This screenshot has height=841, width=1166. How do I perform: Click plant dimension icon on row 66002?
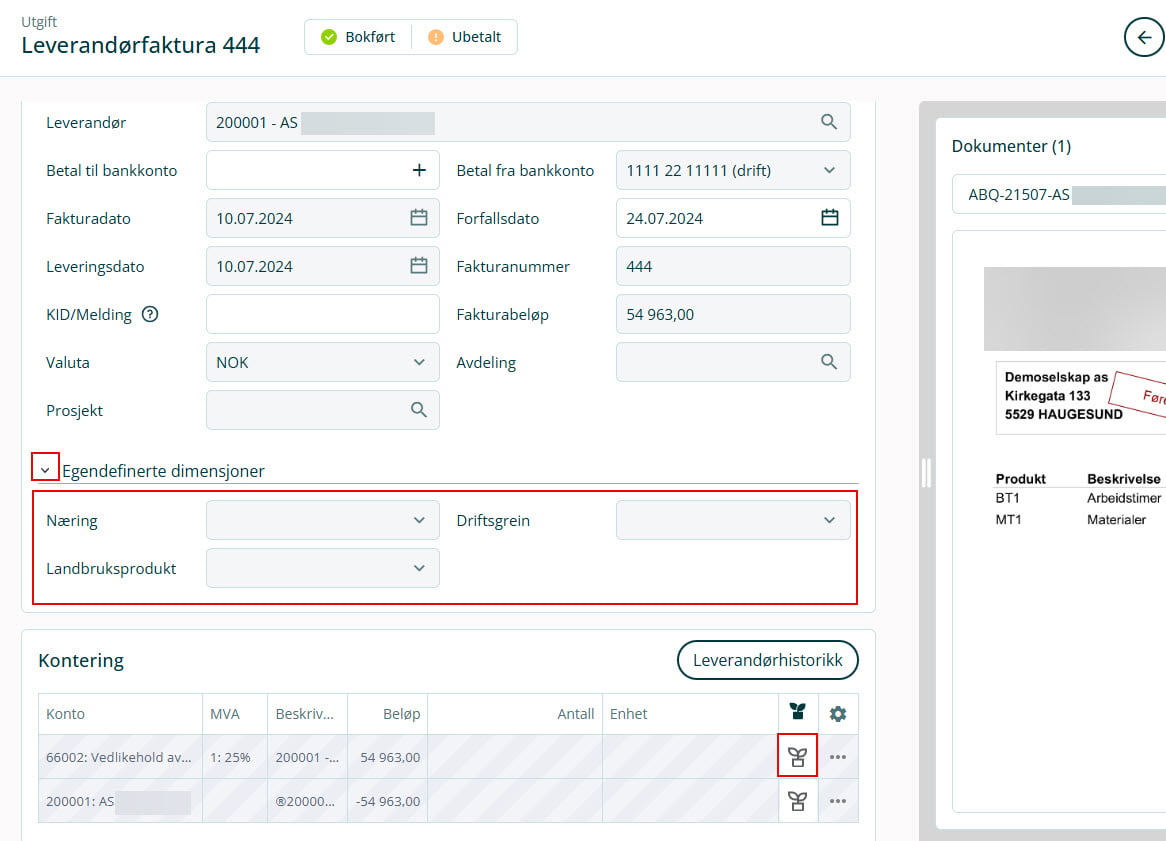click(797, 757)
